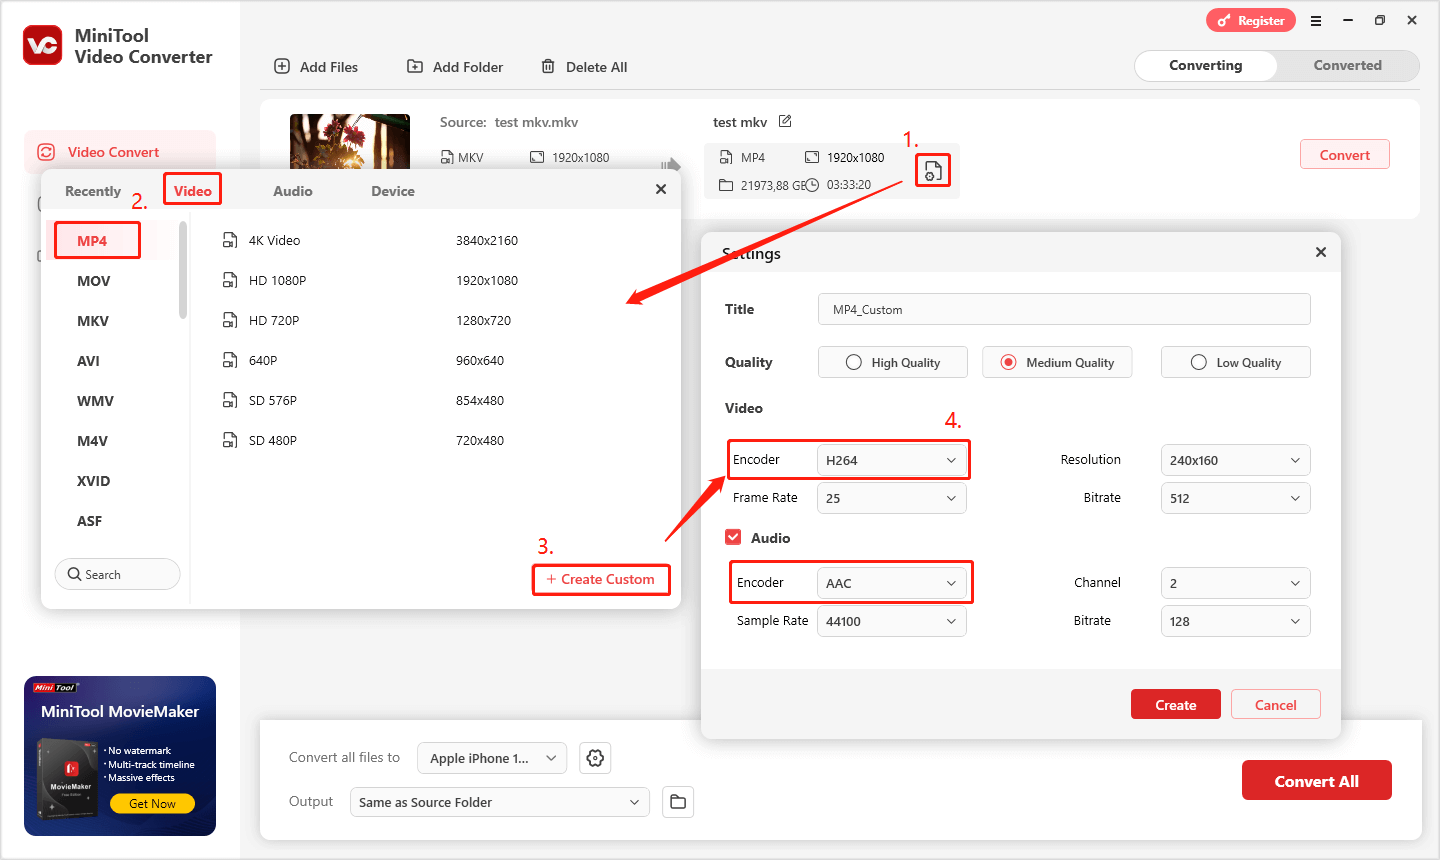Click the format list scrollbar
Viewport: 1440px width, 860px height.
[x=183, y=270]
